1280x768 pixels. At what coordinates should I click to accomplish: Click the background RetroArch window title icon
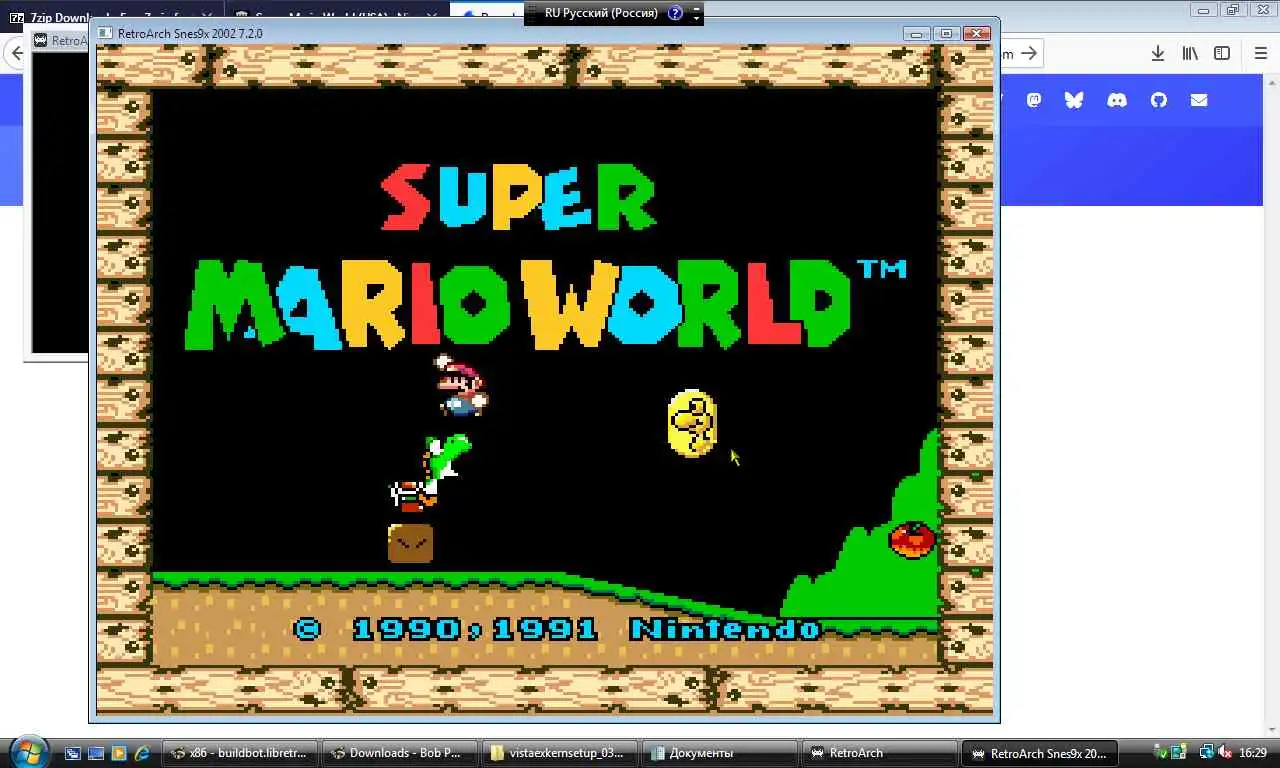click(40, 41)
